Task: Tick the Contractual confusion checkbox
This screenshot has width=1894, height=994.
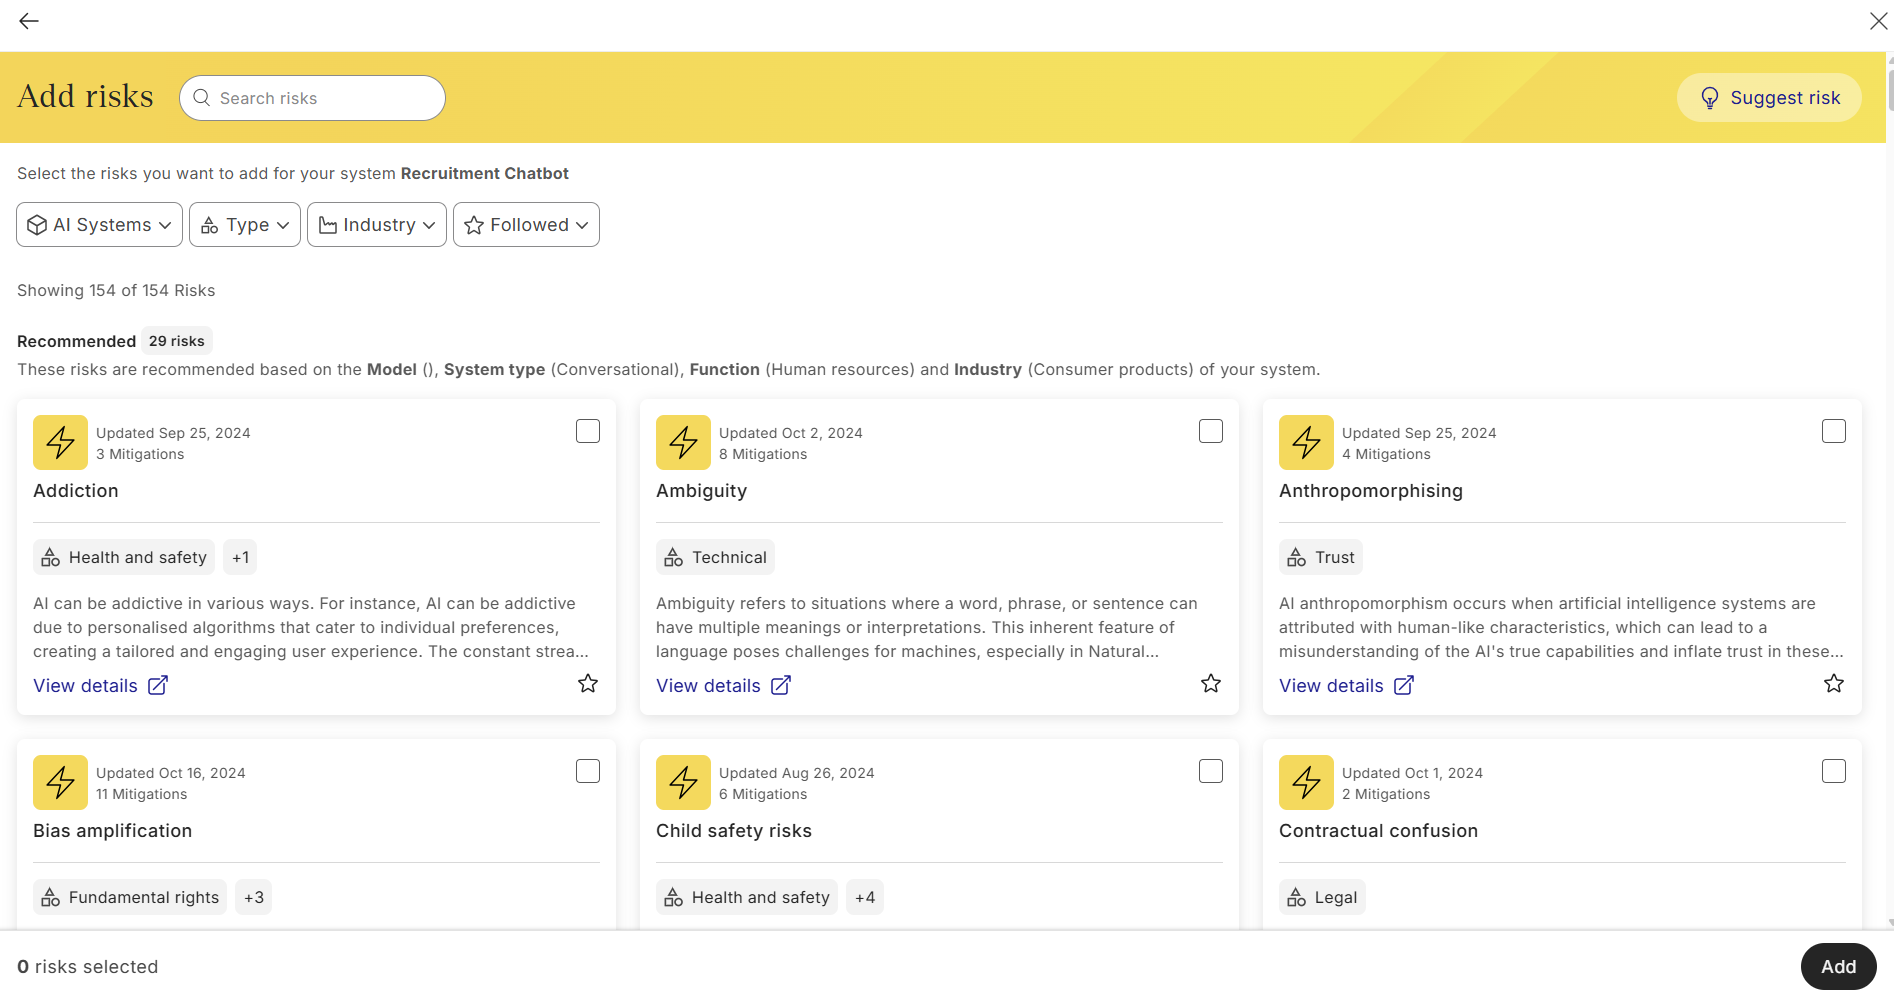Action: (x=1834, y=771)
